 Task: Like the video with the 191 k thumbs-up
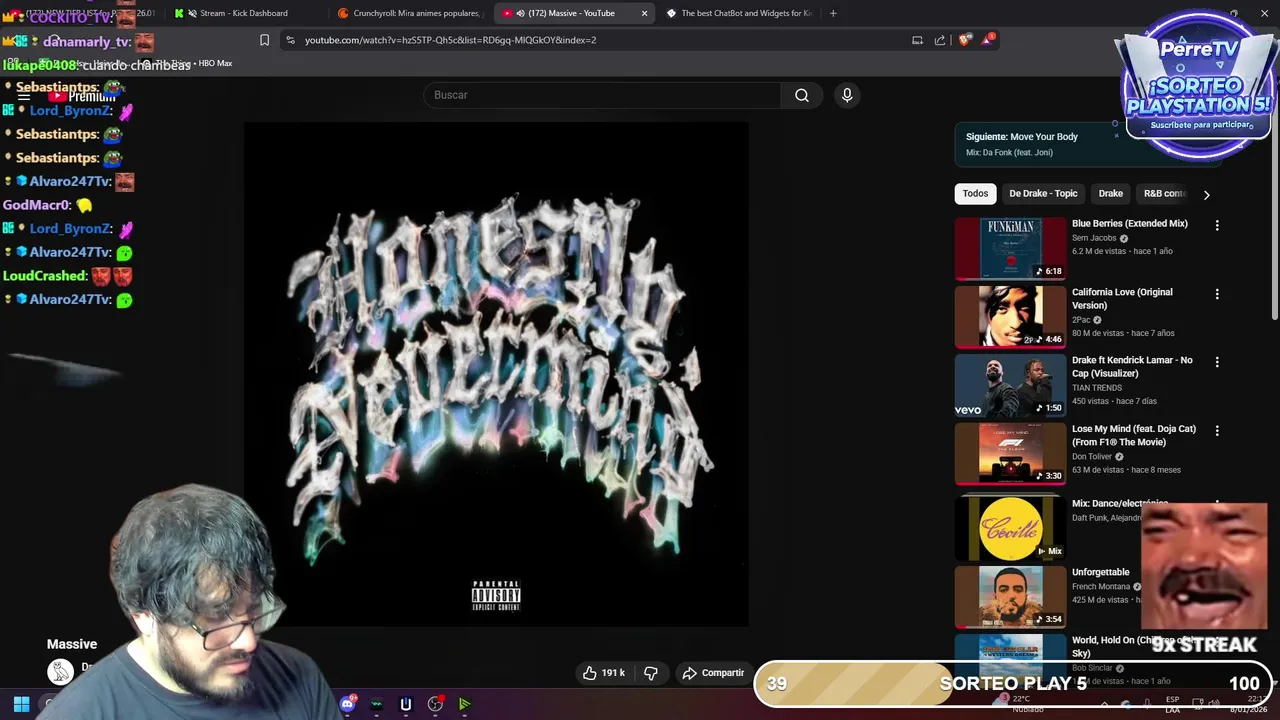pos(604,673)
